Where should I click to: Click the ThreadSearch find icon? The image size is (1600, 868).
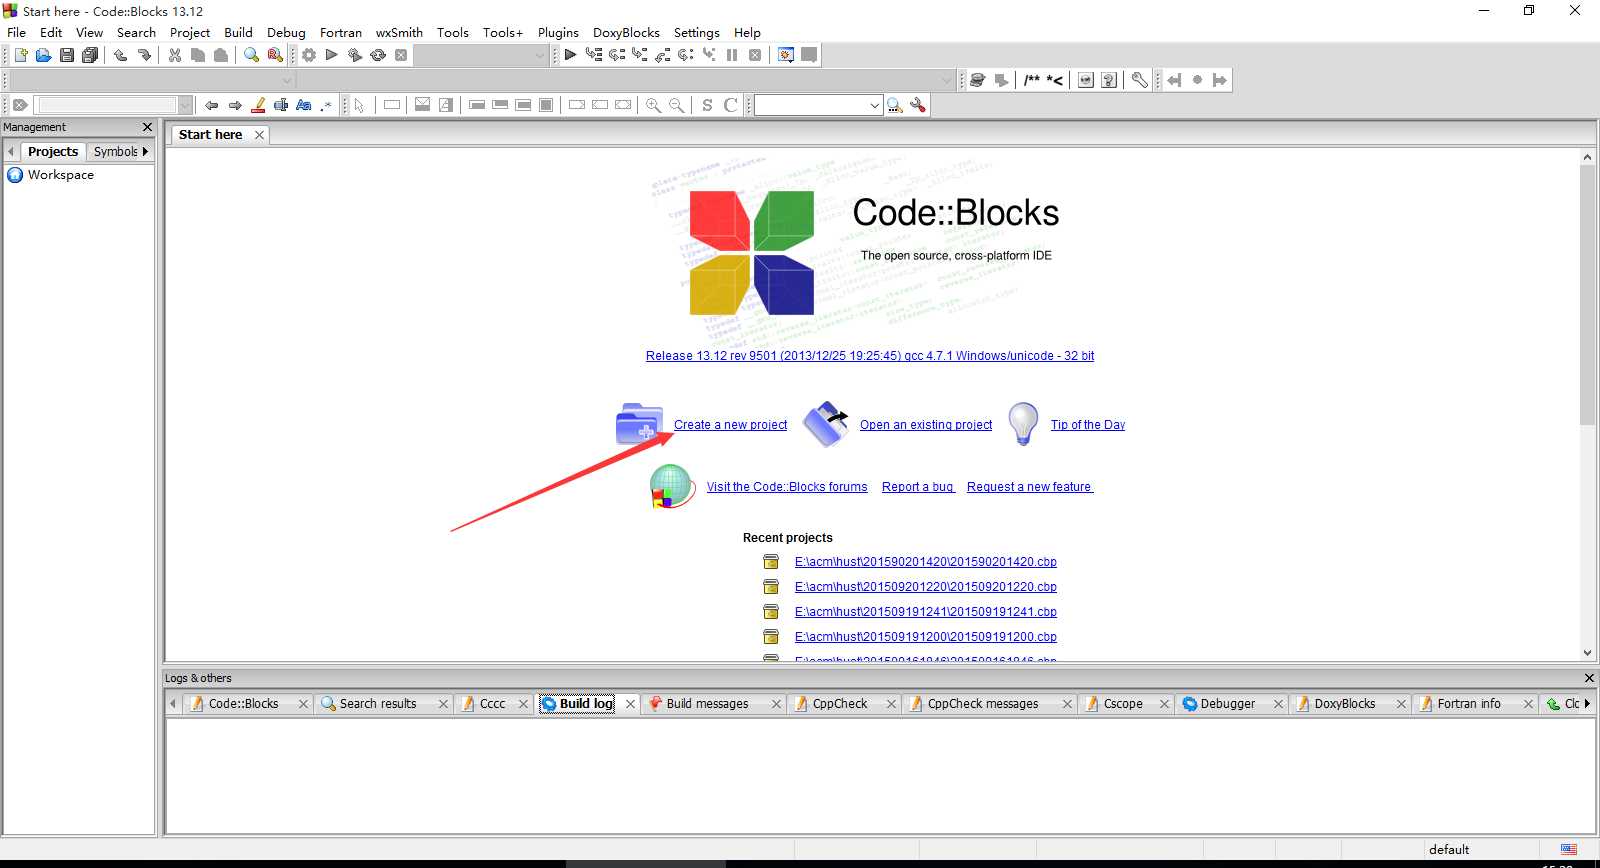coord(895,105)
